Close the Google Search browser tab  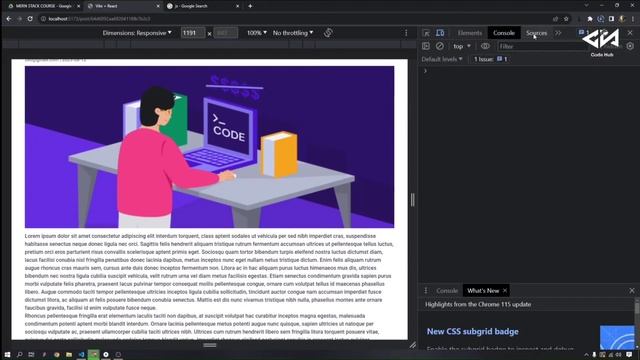coord(238,6)
